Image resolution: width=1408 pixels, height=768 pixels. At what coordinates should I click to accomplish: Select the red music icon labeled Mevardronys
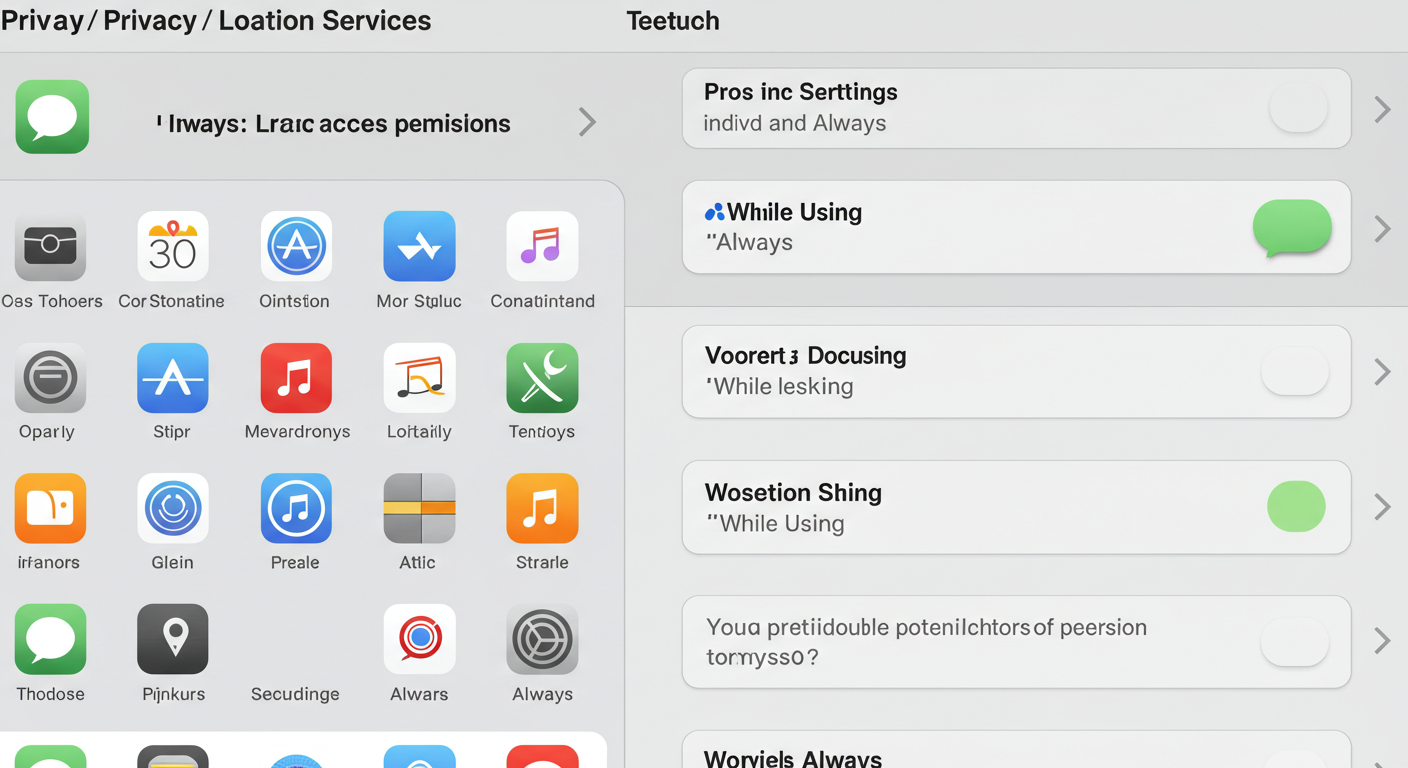pyautogui.click(x=296, y=378)
